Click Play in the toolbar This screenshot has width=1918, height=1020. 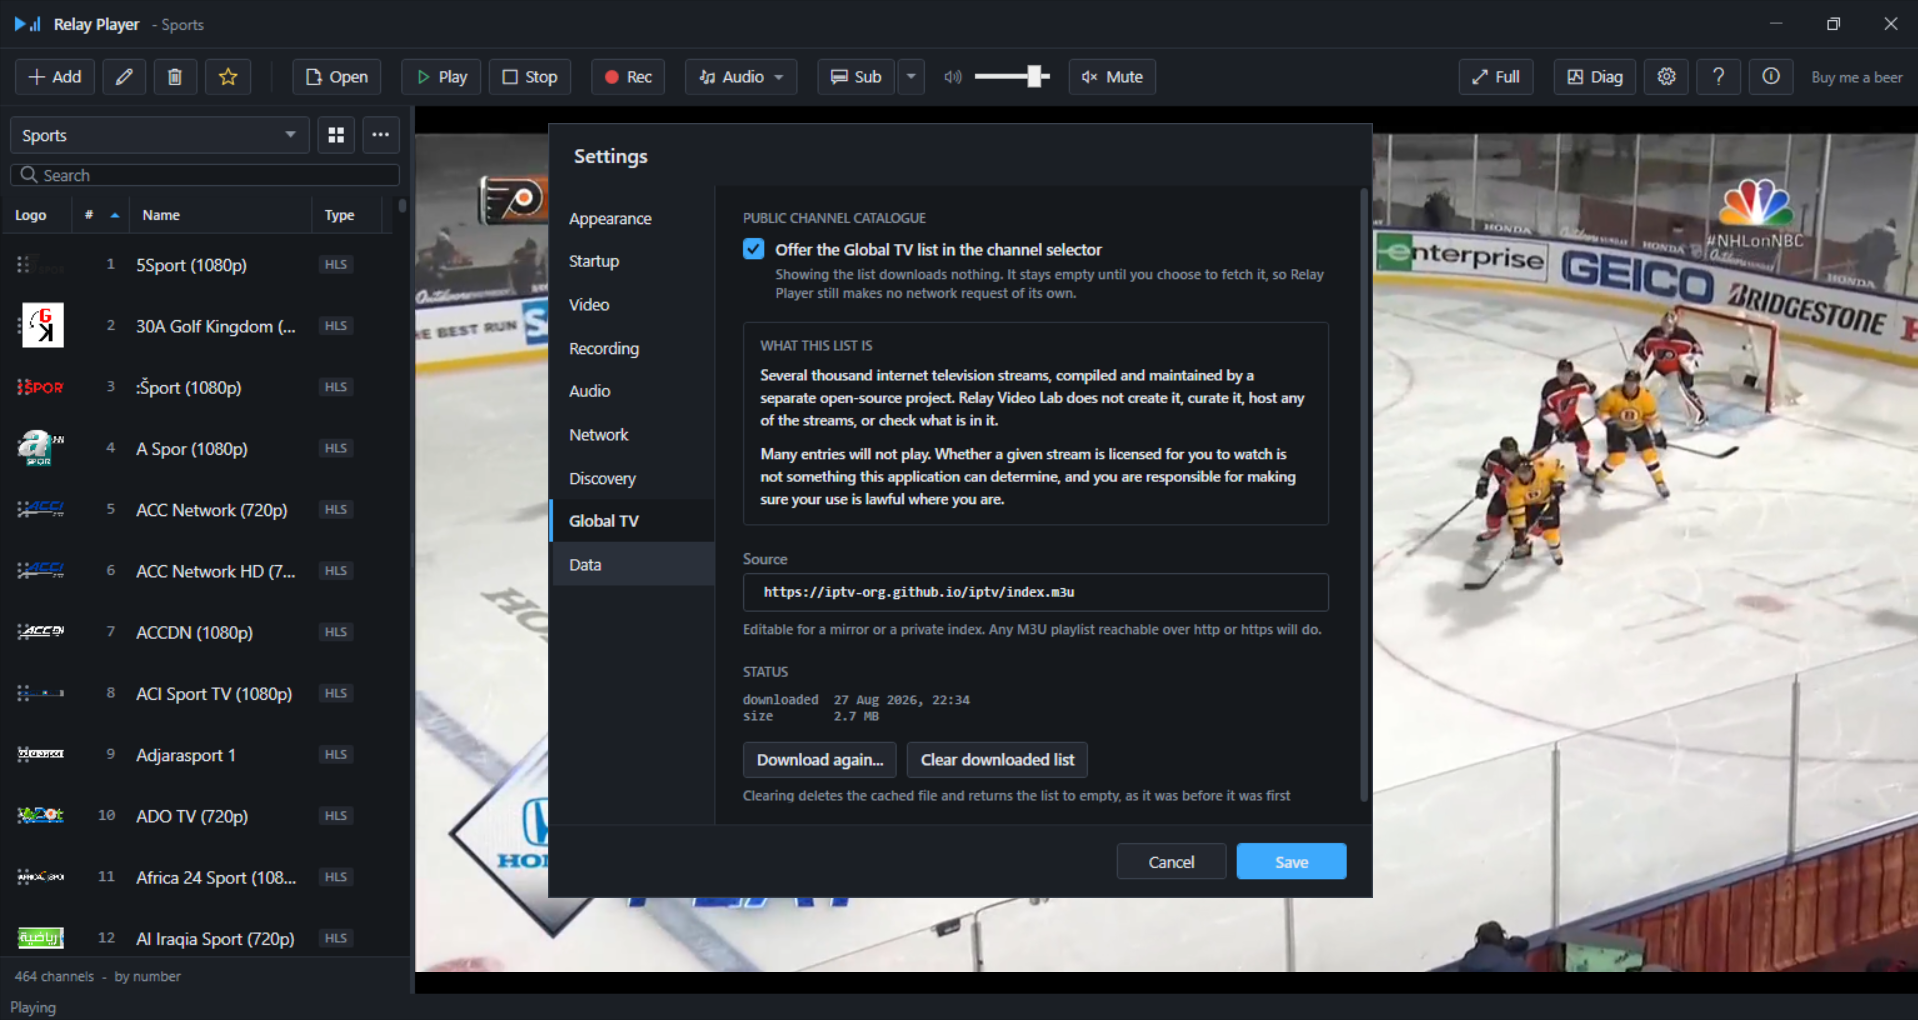point(441,77)
